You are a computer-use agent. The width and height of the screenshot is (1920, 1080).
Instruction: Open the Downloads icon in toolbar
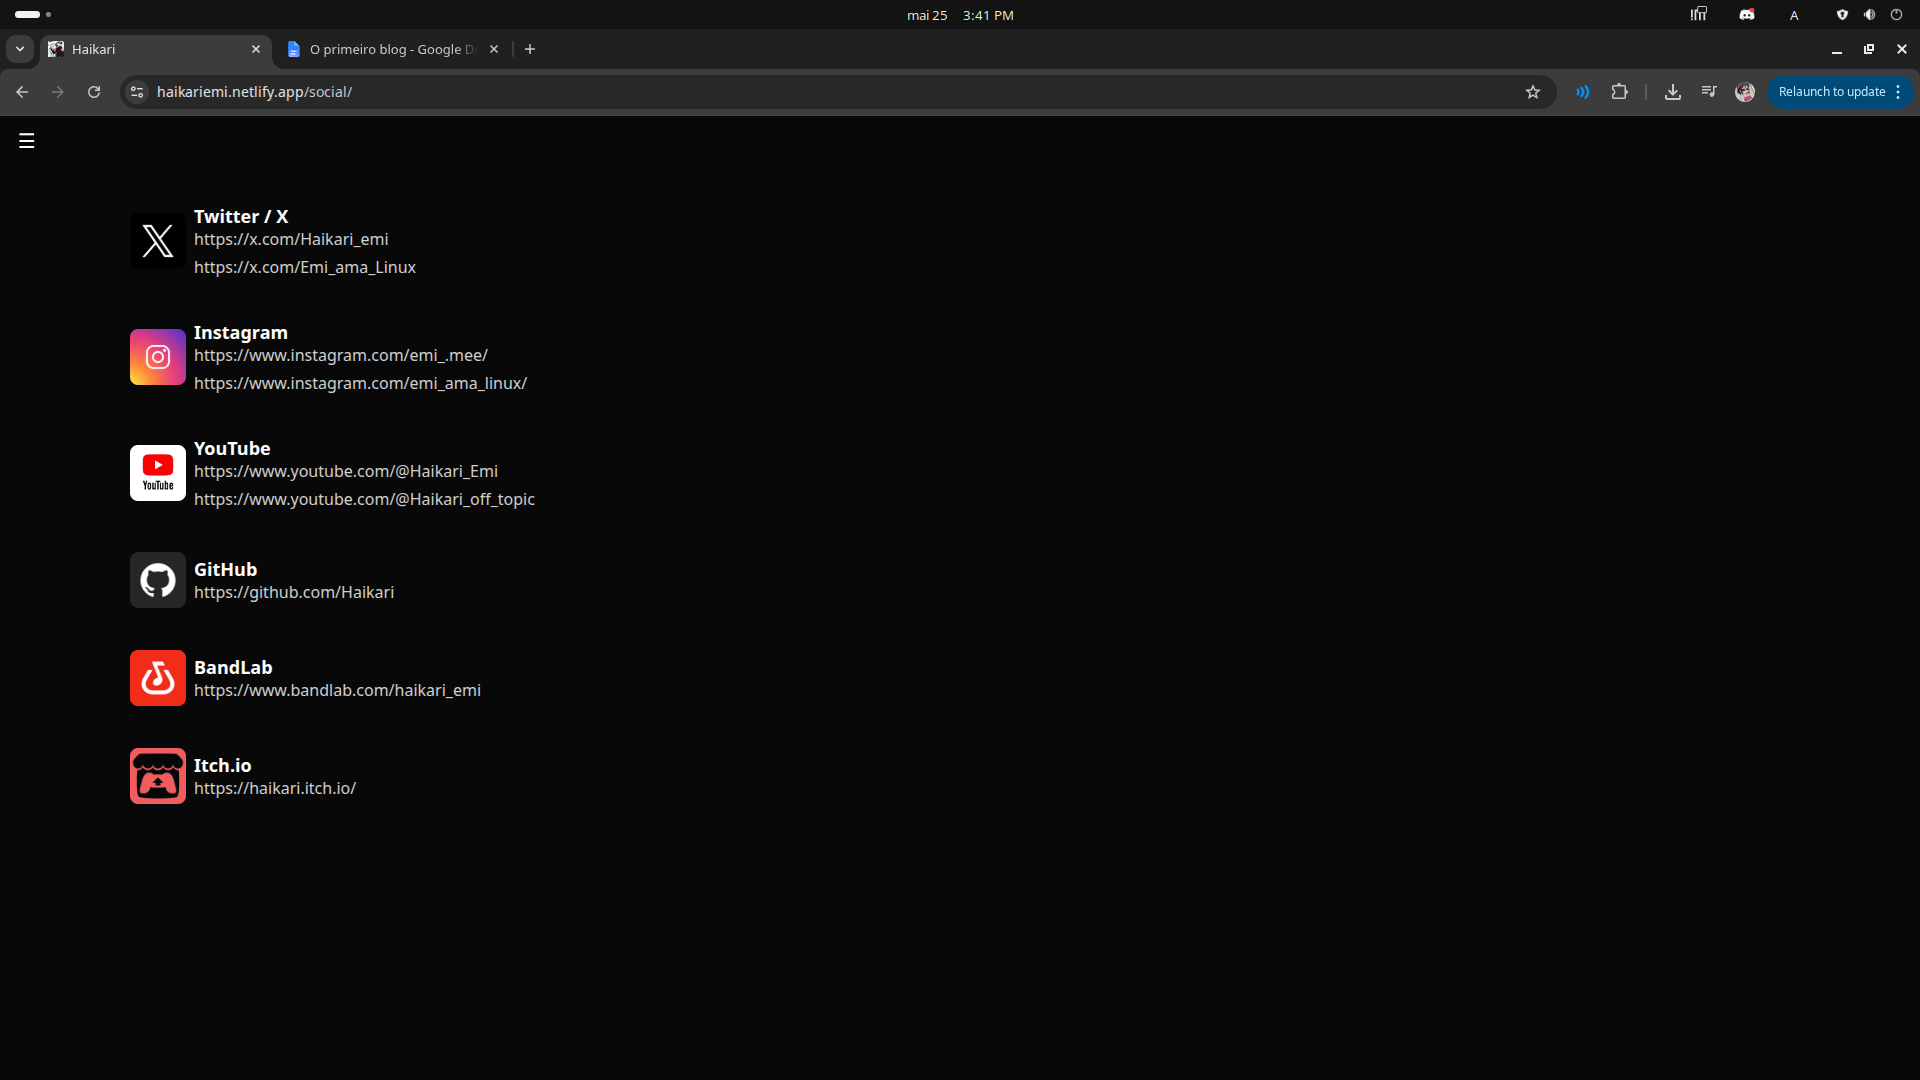(1673, 92)
